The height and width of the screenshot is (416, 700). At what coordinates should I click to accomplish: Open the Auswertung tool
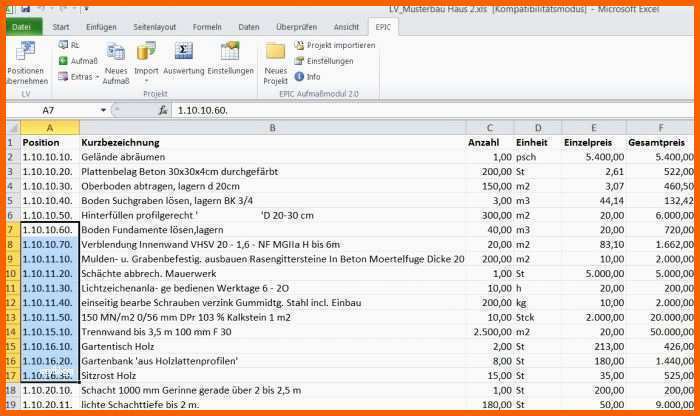coord(184,58)
